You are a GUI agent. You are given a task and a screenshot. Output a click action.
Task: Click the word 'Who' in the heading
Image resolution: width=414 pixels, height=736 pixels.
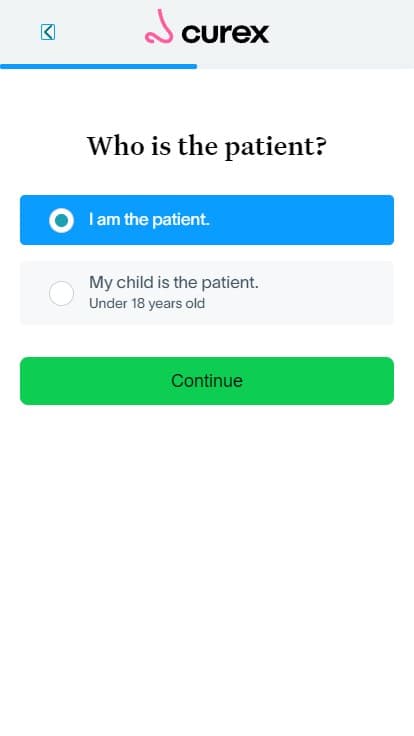click(116, 146)
